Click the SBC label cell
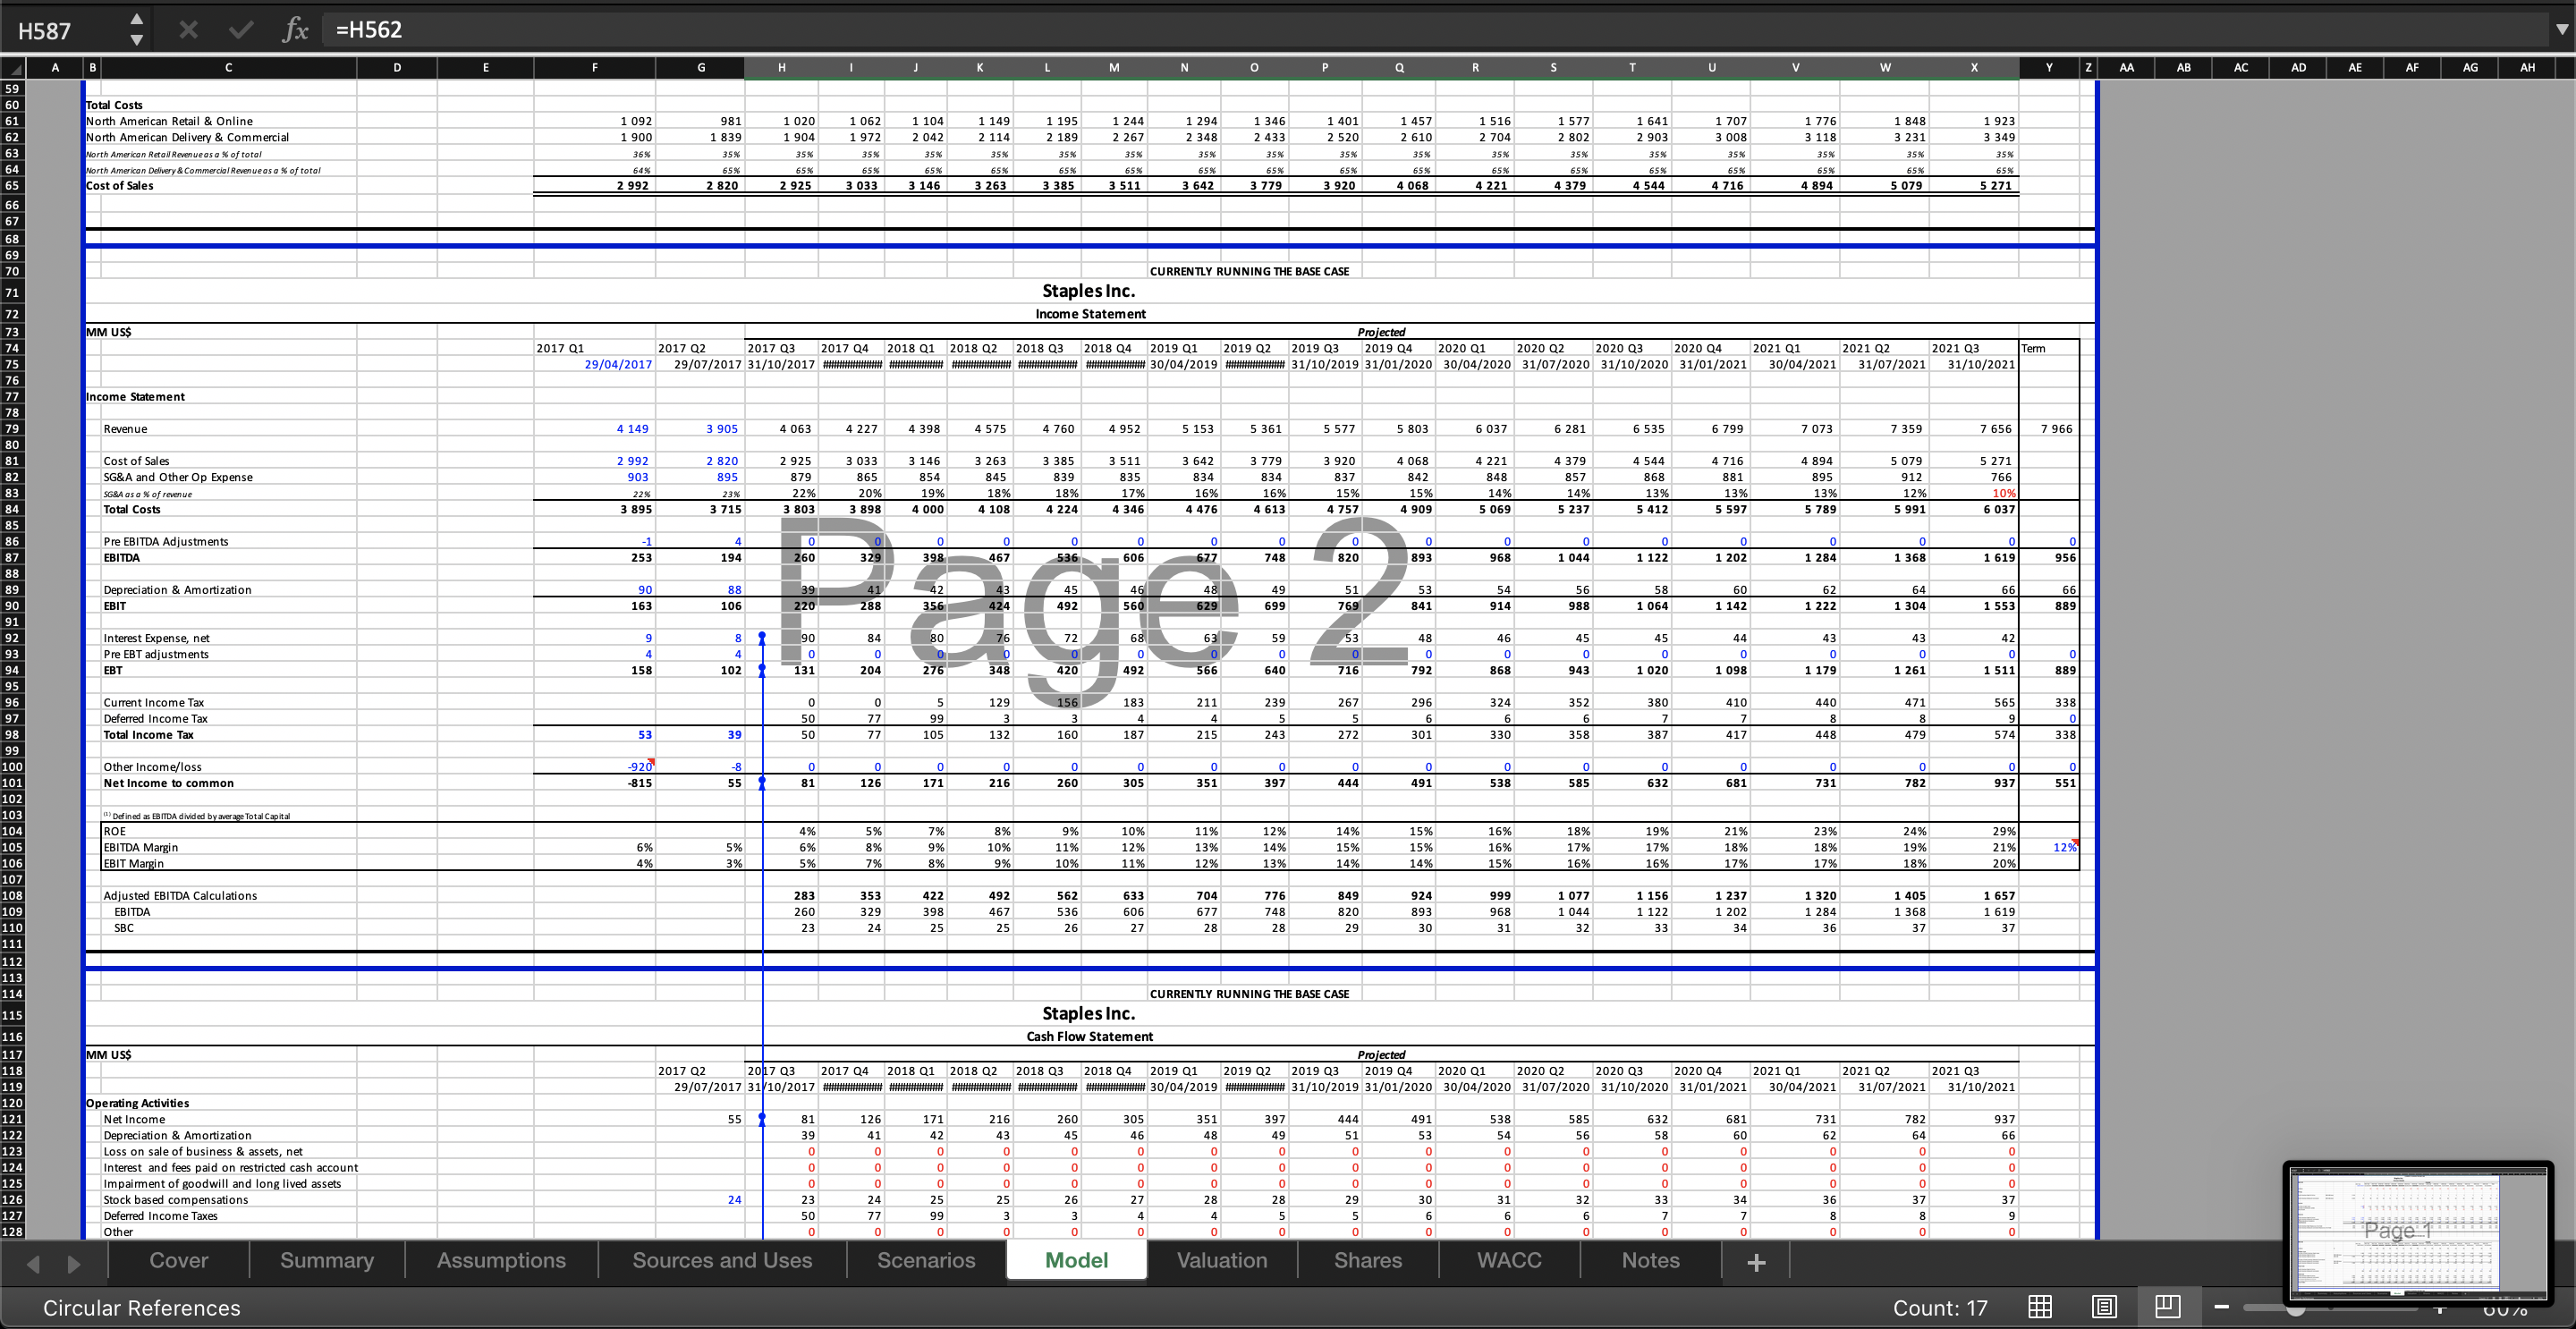Screen dimensions: 2576x1329 (x=124, y=928)
